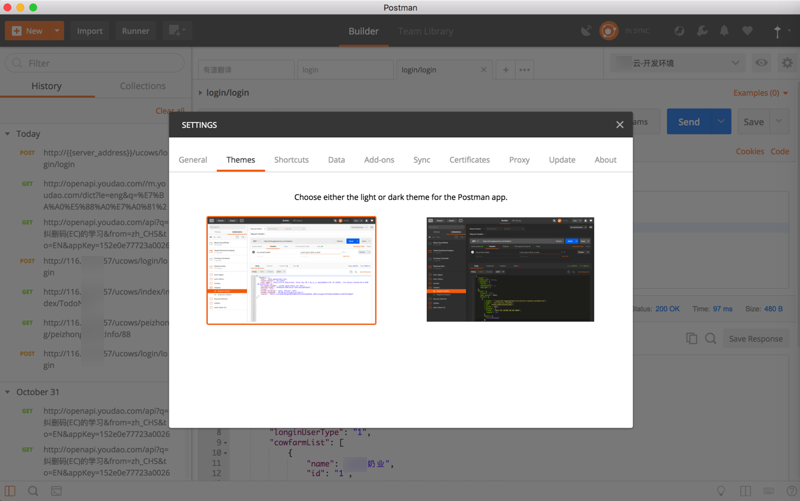
Task: Open the Save button dropdown arrow
Action: coord(779,121)
